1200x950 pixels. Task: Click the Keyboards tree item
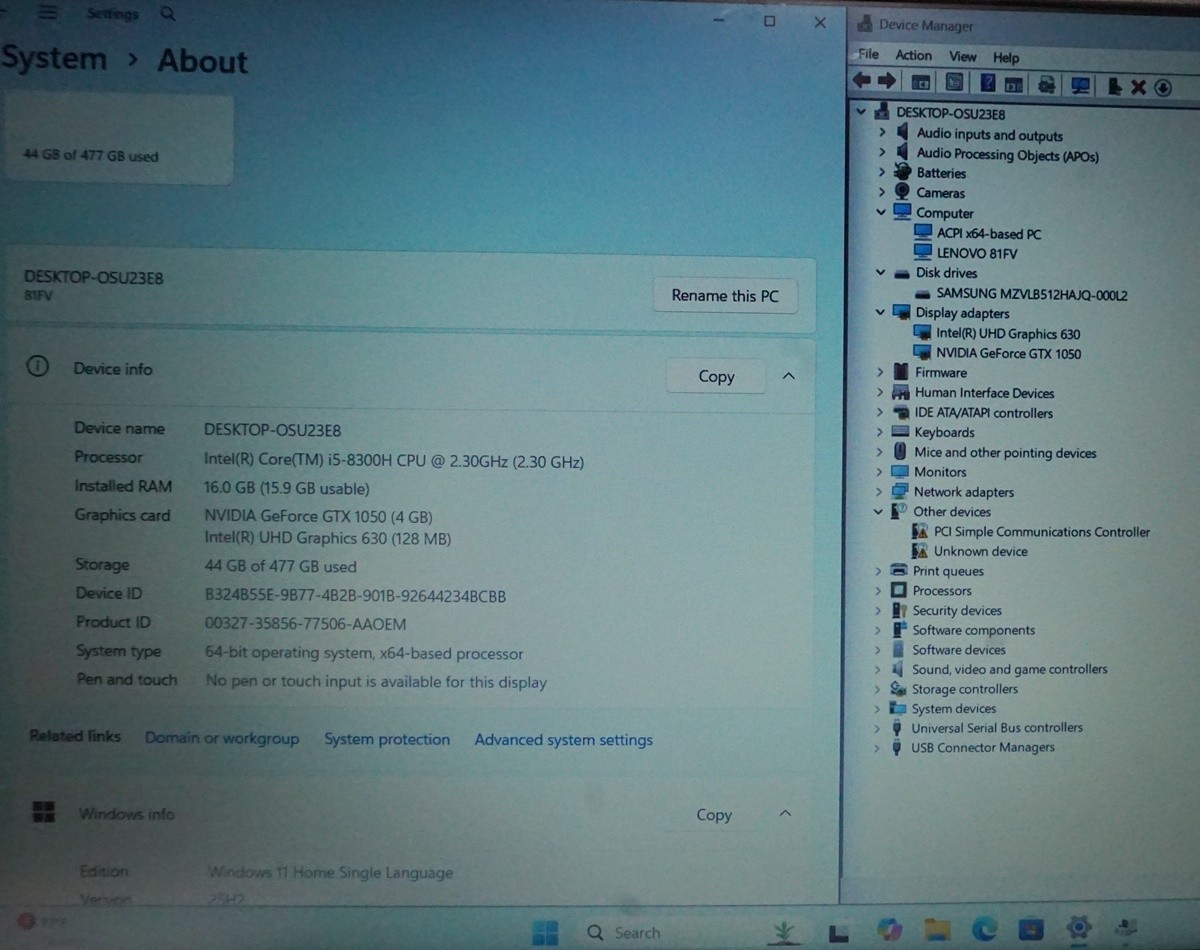(944, 432)
